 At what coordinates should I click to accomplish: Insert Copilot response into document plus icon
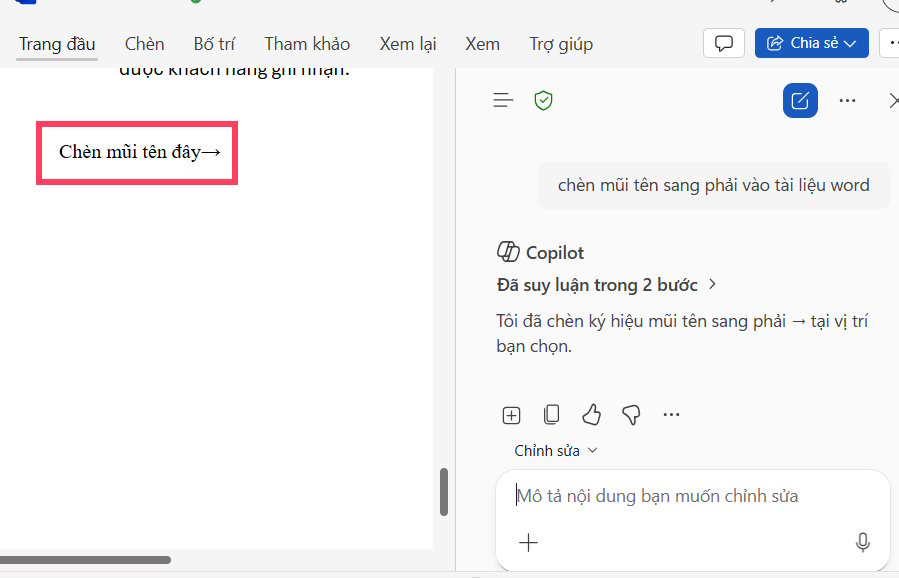pos(511,415)
